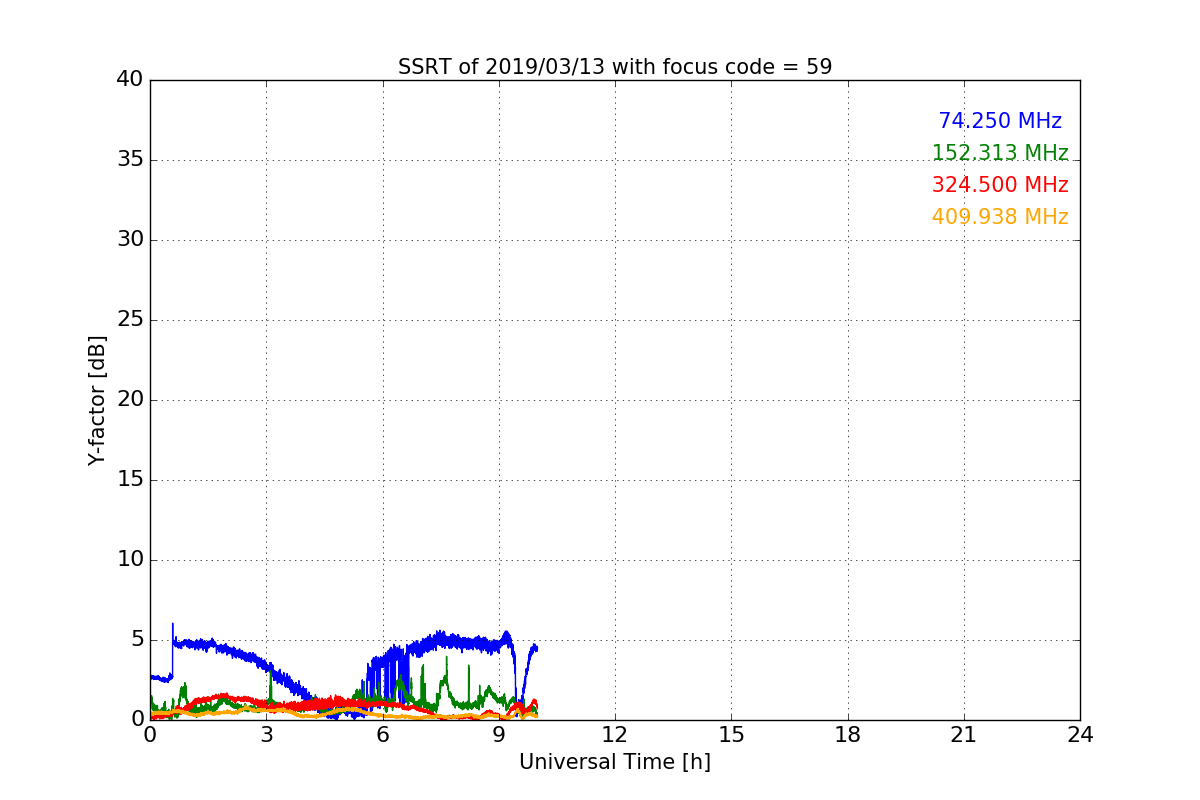The width and height of the screenshot is (1200, 800).
Task: Click the y-axis tick label 25
Action: pyautogui.click(x=130, y=320)
